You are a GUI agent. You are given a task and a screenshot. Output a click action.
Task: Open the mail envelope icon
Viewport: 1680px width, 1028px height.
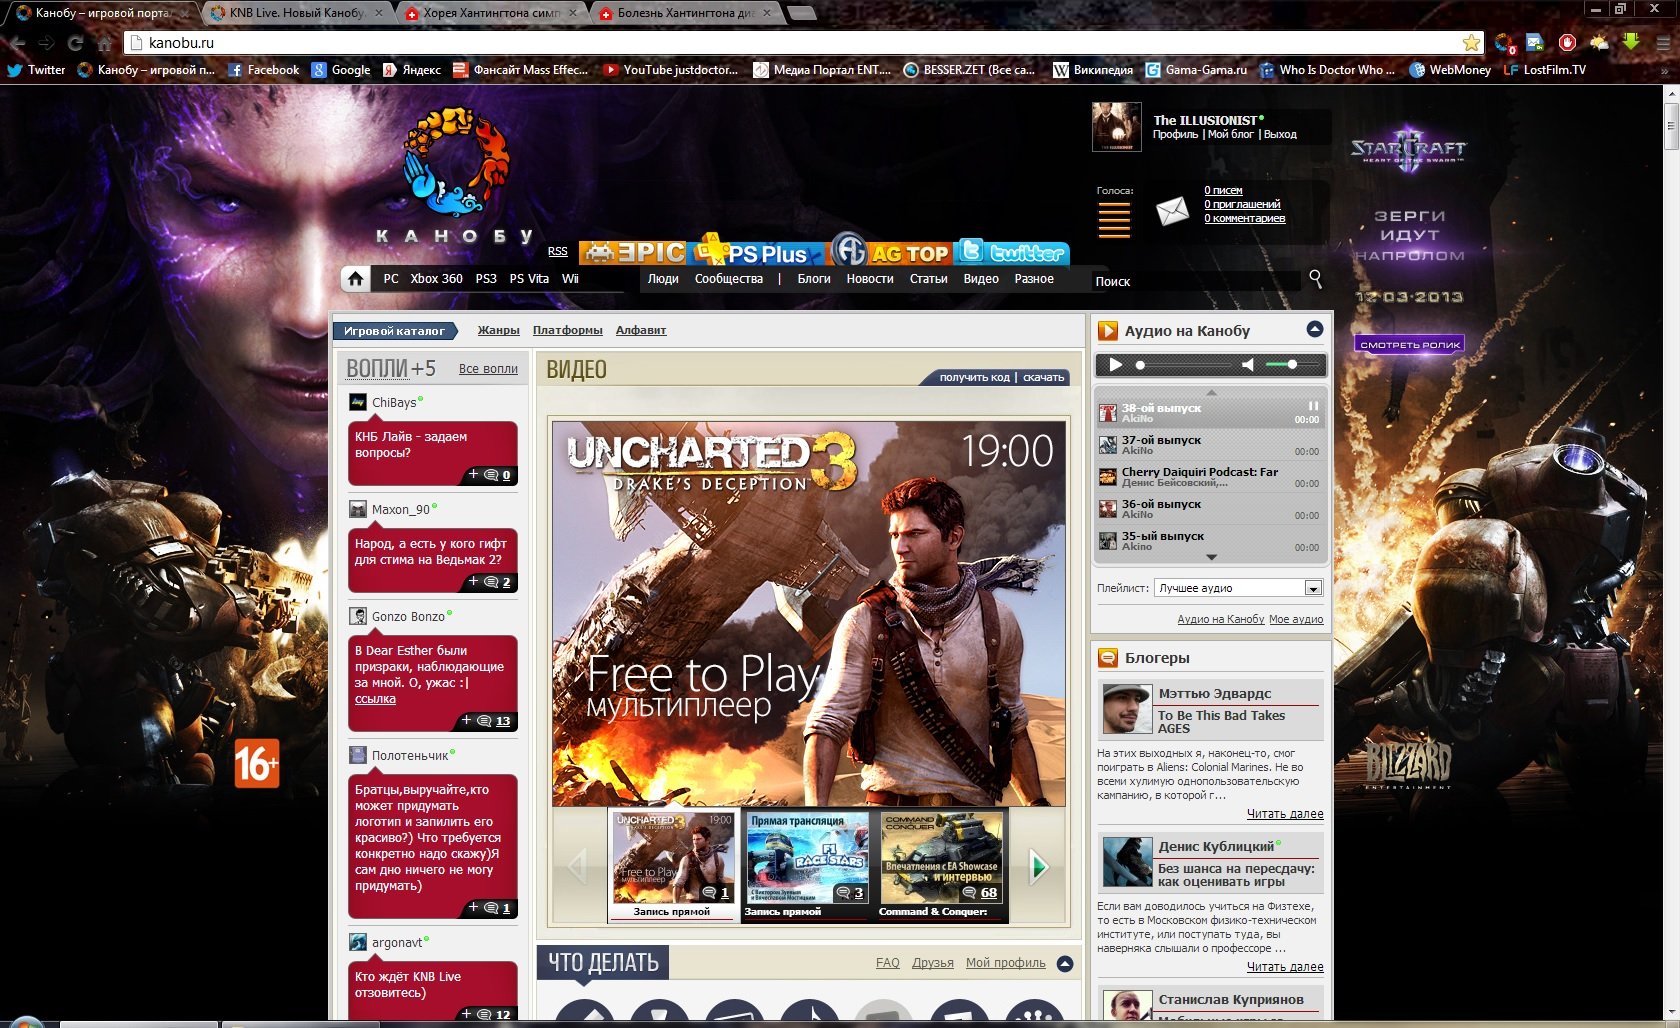(x=1172, y=210)
